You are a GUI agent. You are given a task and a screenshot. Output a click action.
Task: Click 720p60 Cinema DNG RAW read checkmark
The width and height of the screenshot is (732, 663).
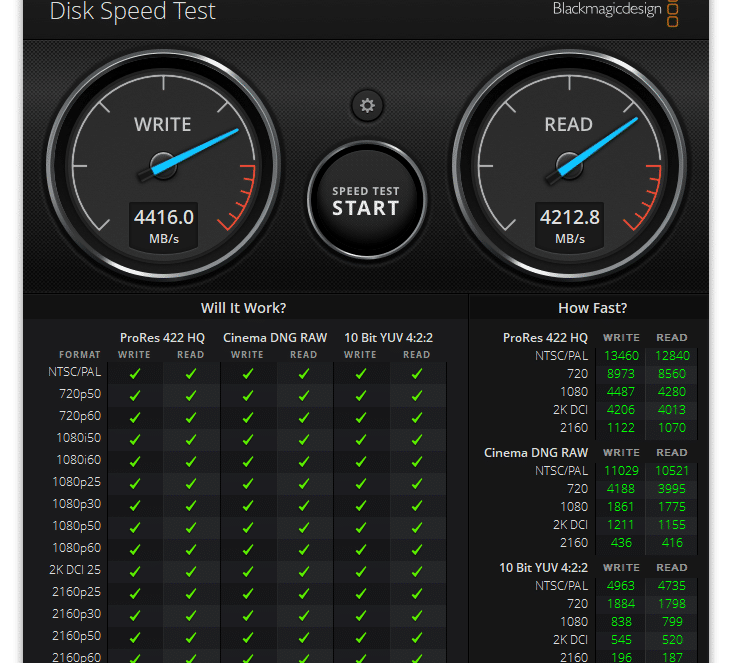click(x=304, y=417)
